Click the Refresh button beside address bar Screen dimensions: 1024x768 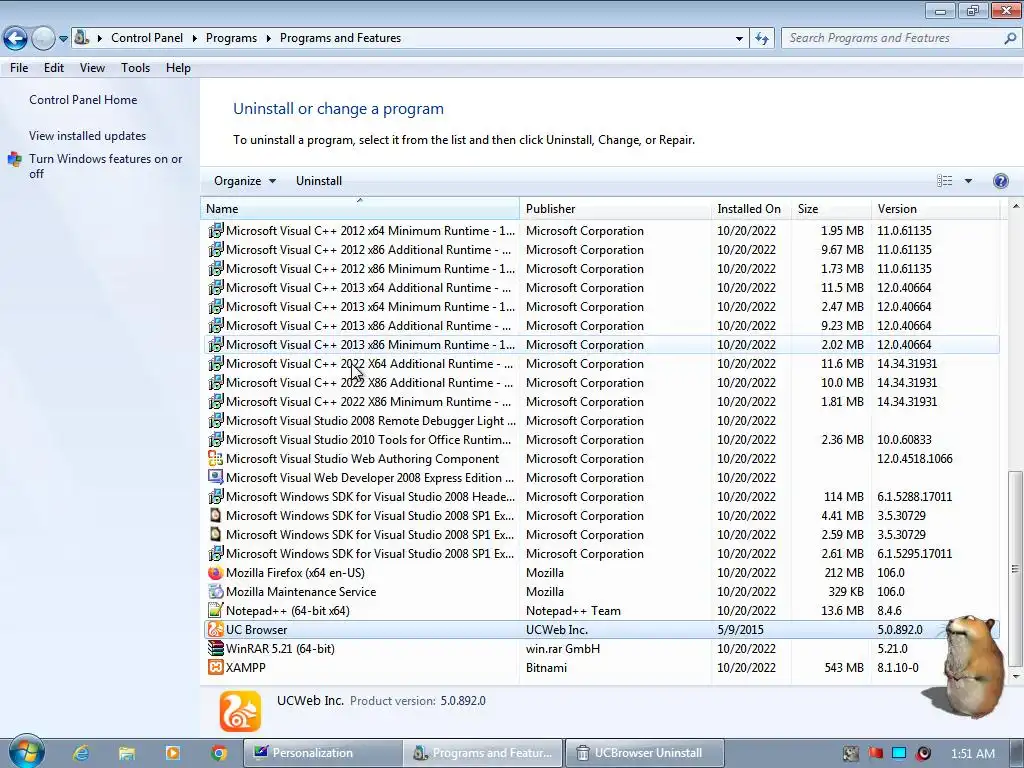click(x=761, y=39)
